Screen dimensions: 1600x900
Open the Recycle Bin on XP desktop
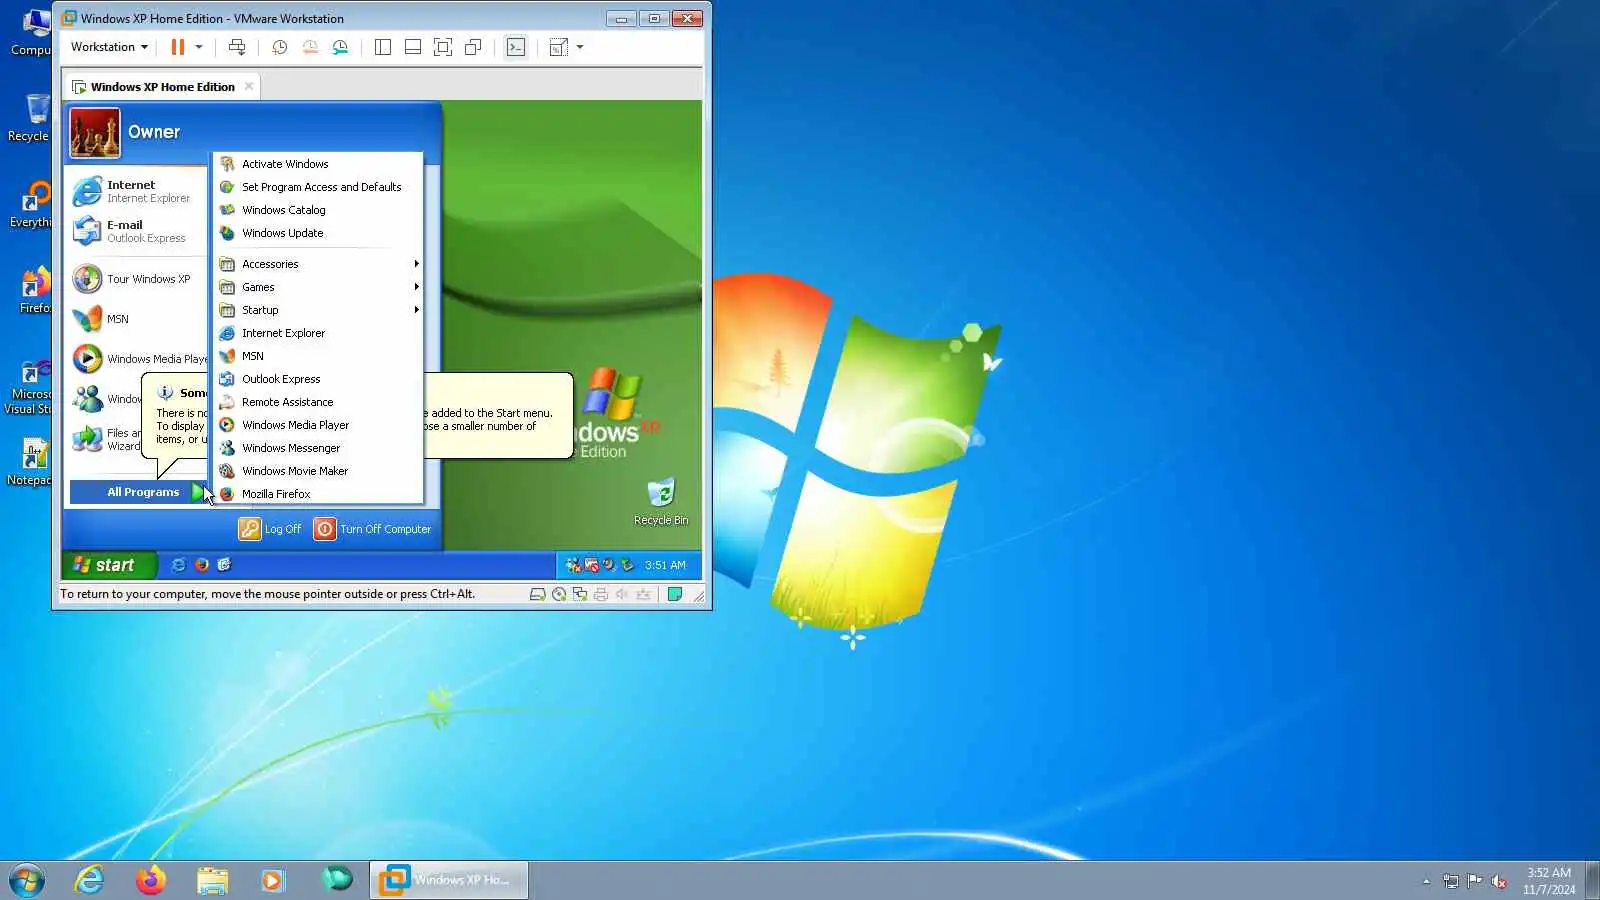pyautogui.click(x=661, y=502)
